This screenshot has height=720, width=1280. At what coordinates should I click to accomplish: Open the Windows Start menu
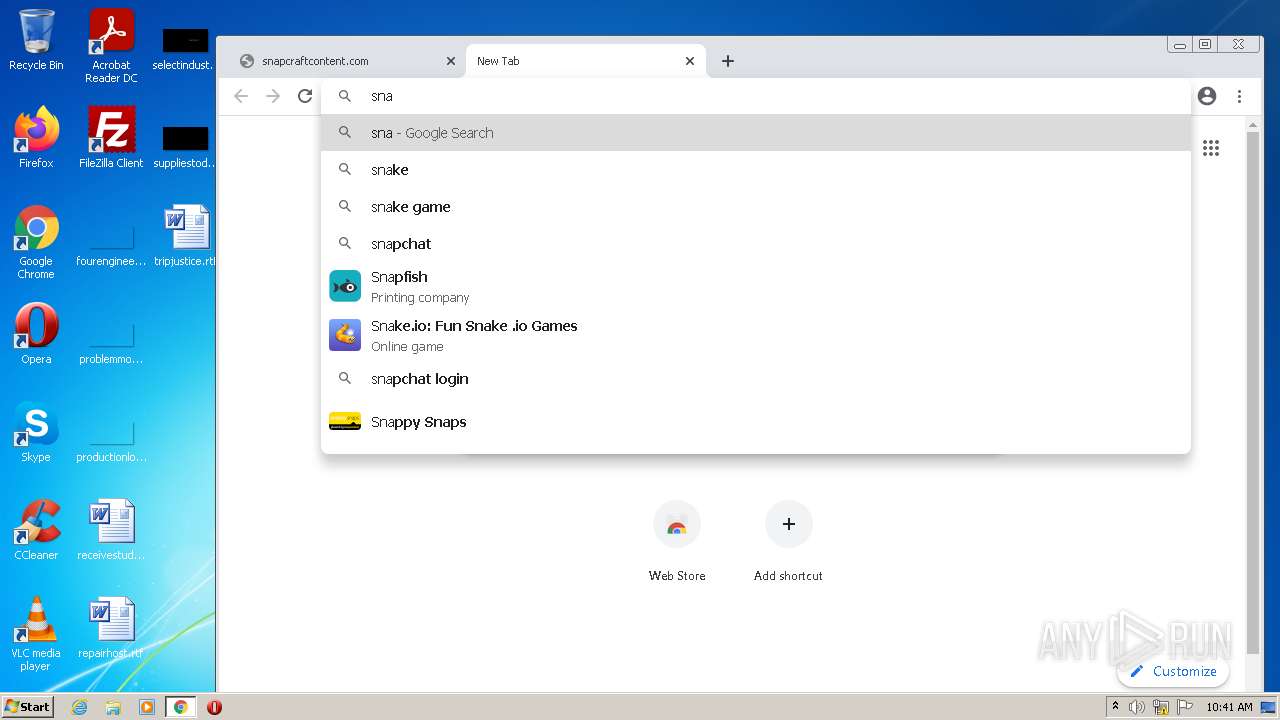(x=28, y=707)
